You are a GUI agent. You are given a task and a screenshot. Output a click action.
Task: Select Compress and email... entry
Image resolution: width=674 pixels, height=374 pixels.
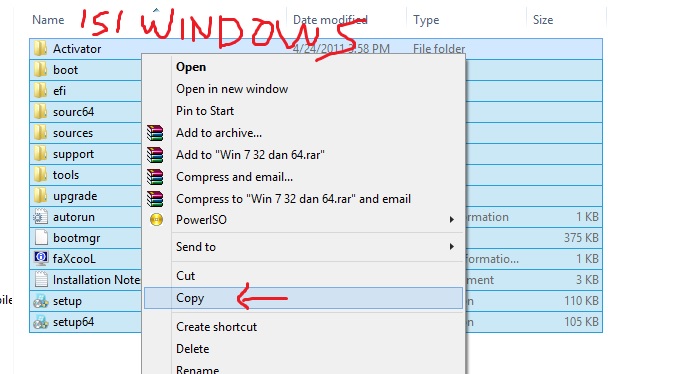pyautogui.click(x=234, y=177)
